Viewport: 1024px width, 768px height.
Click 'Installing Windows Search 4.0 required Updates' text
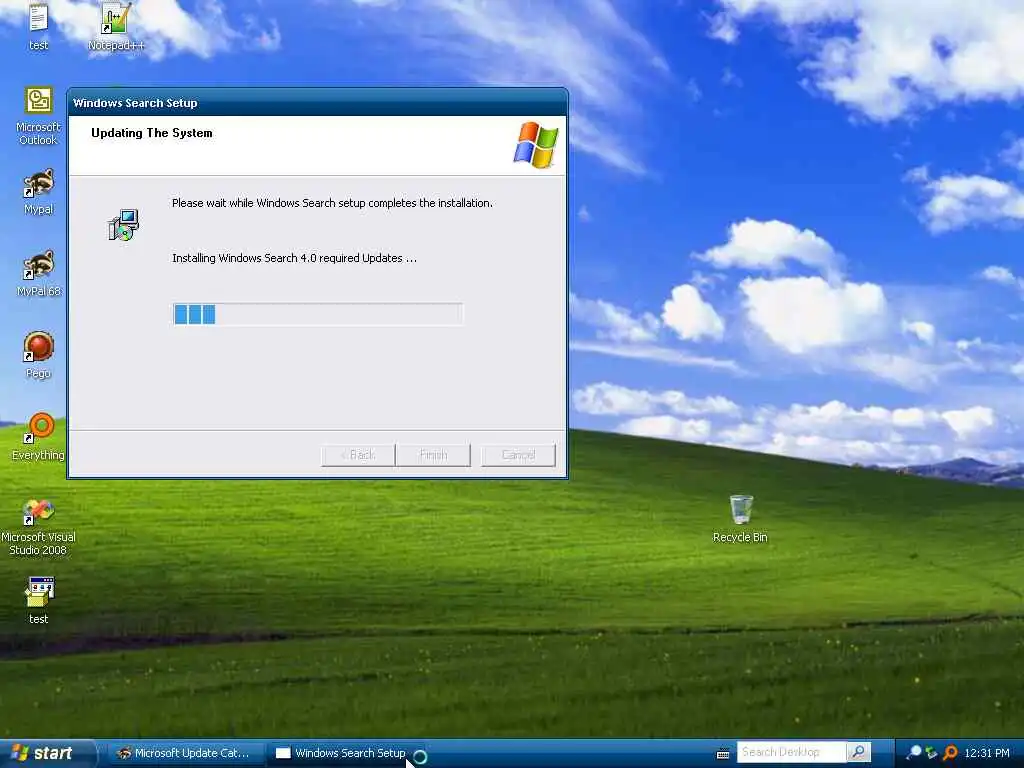295,258
